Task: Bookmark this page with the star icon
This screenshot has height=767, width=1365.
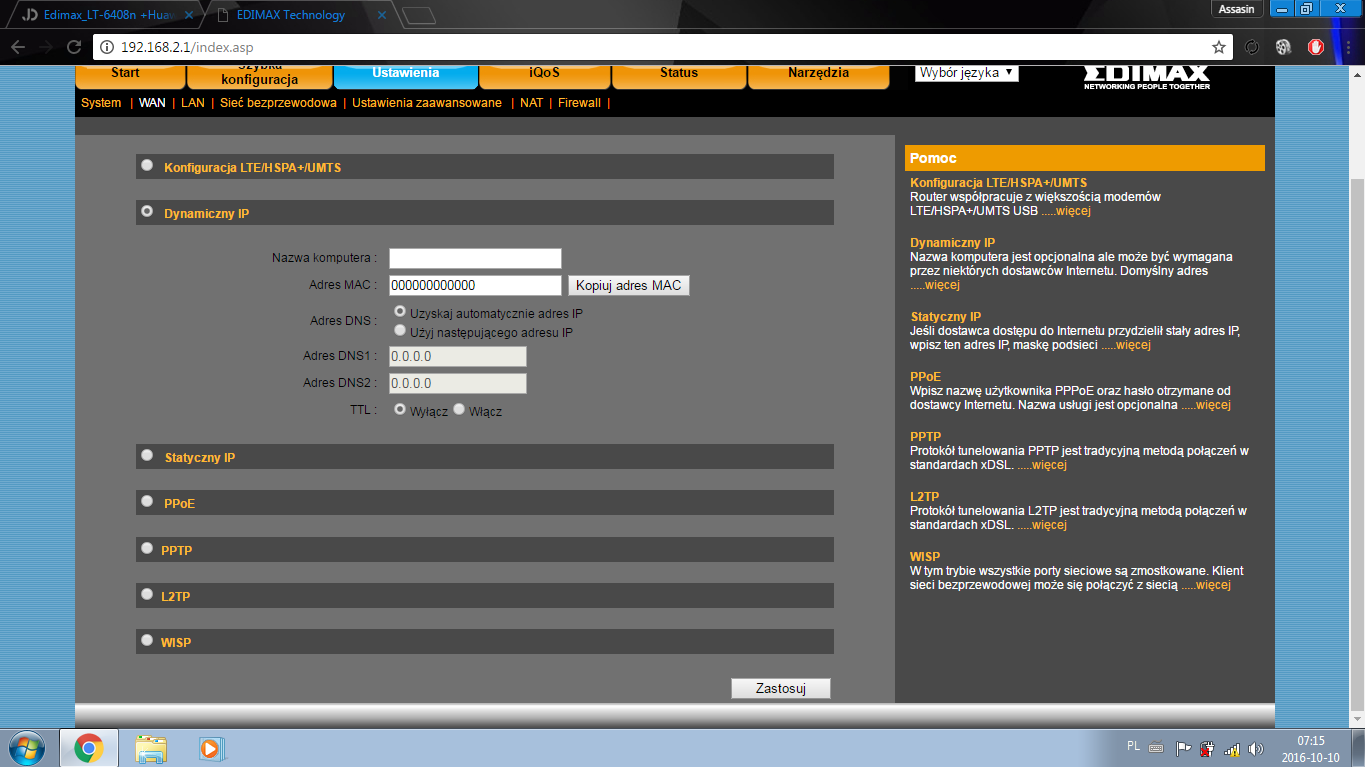Action: [1218, 47]
